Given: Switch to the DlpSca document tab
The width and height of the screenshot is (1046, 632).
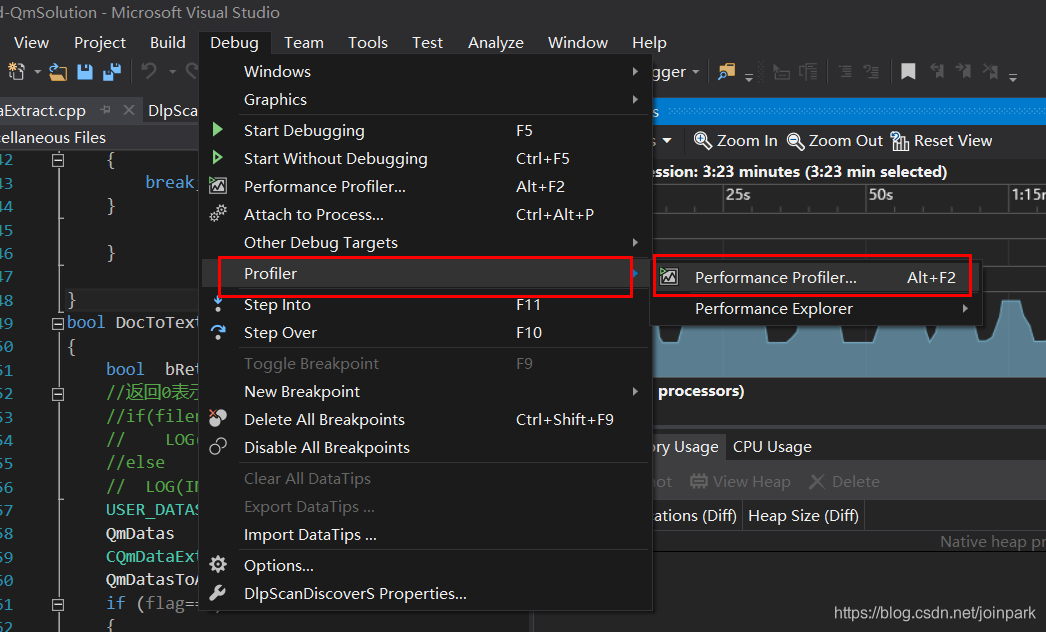Looking at the screenshot, I should pyautogui.click(x=172, y=110).
